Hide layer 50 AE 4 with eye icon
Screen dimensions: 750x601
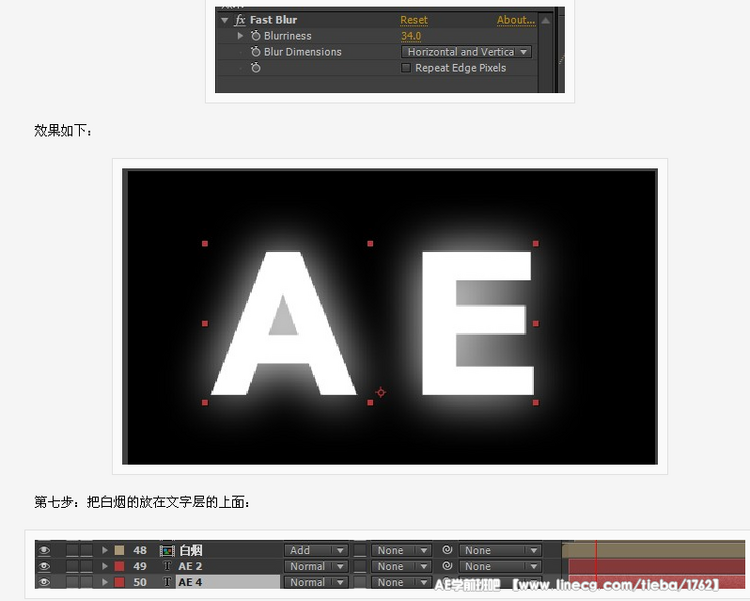(44, 582)
